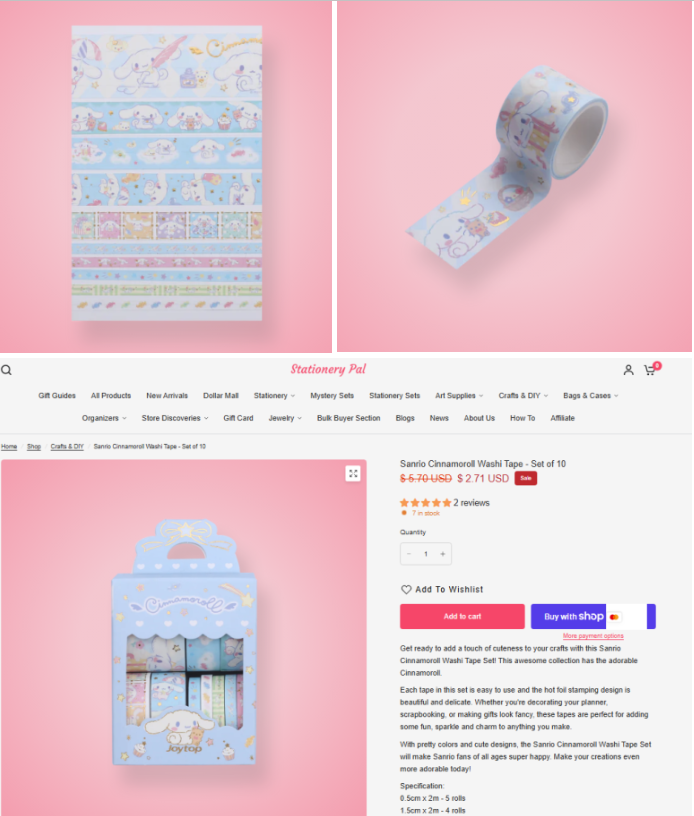Click the five-star review rating
Screen dimensions: 694x816
coord(425,503)
